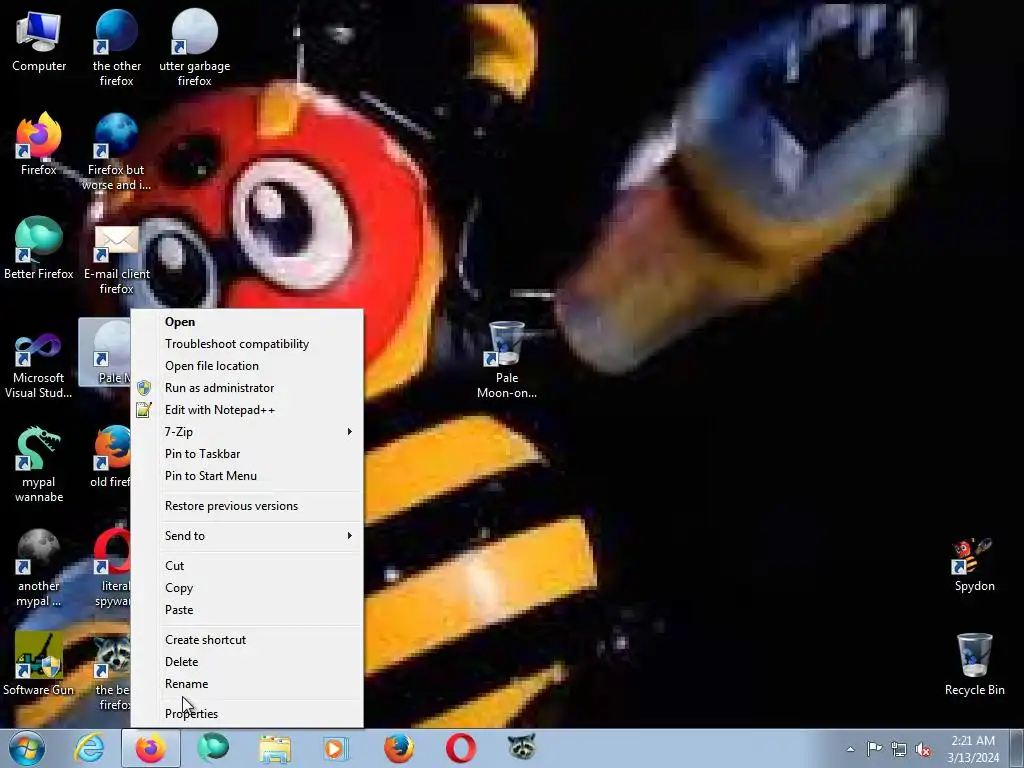Open the green globe taskbar icon
The width and height of the screenshot is (1024, 768).
[213, 748]
